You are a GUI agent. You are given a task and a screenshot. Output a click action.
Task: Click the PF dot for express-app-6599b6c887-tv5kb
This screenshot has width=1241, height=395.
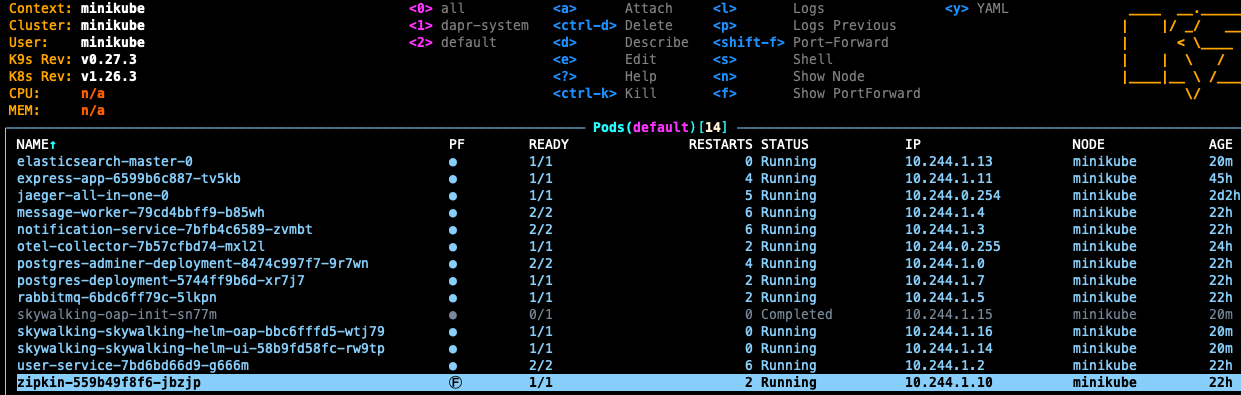pos(454,179)
